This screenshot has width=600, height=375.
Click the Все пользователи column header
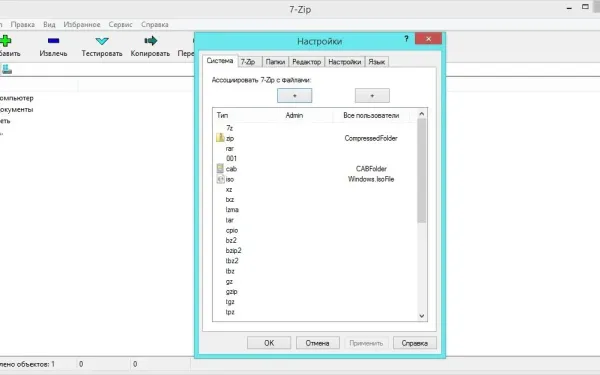[x=371, y=115]
